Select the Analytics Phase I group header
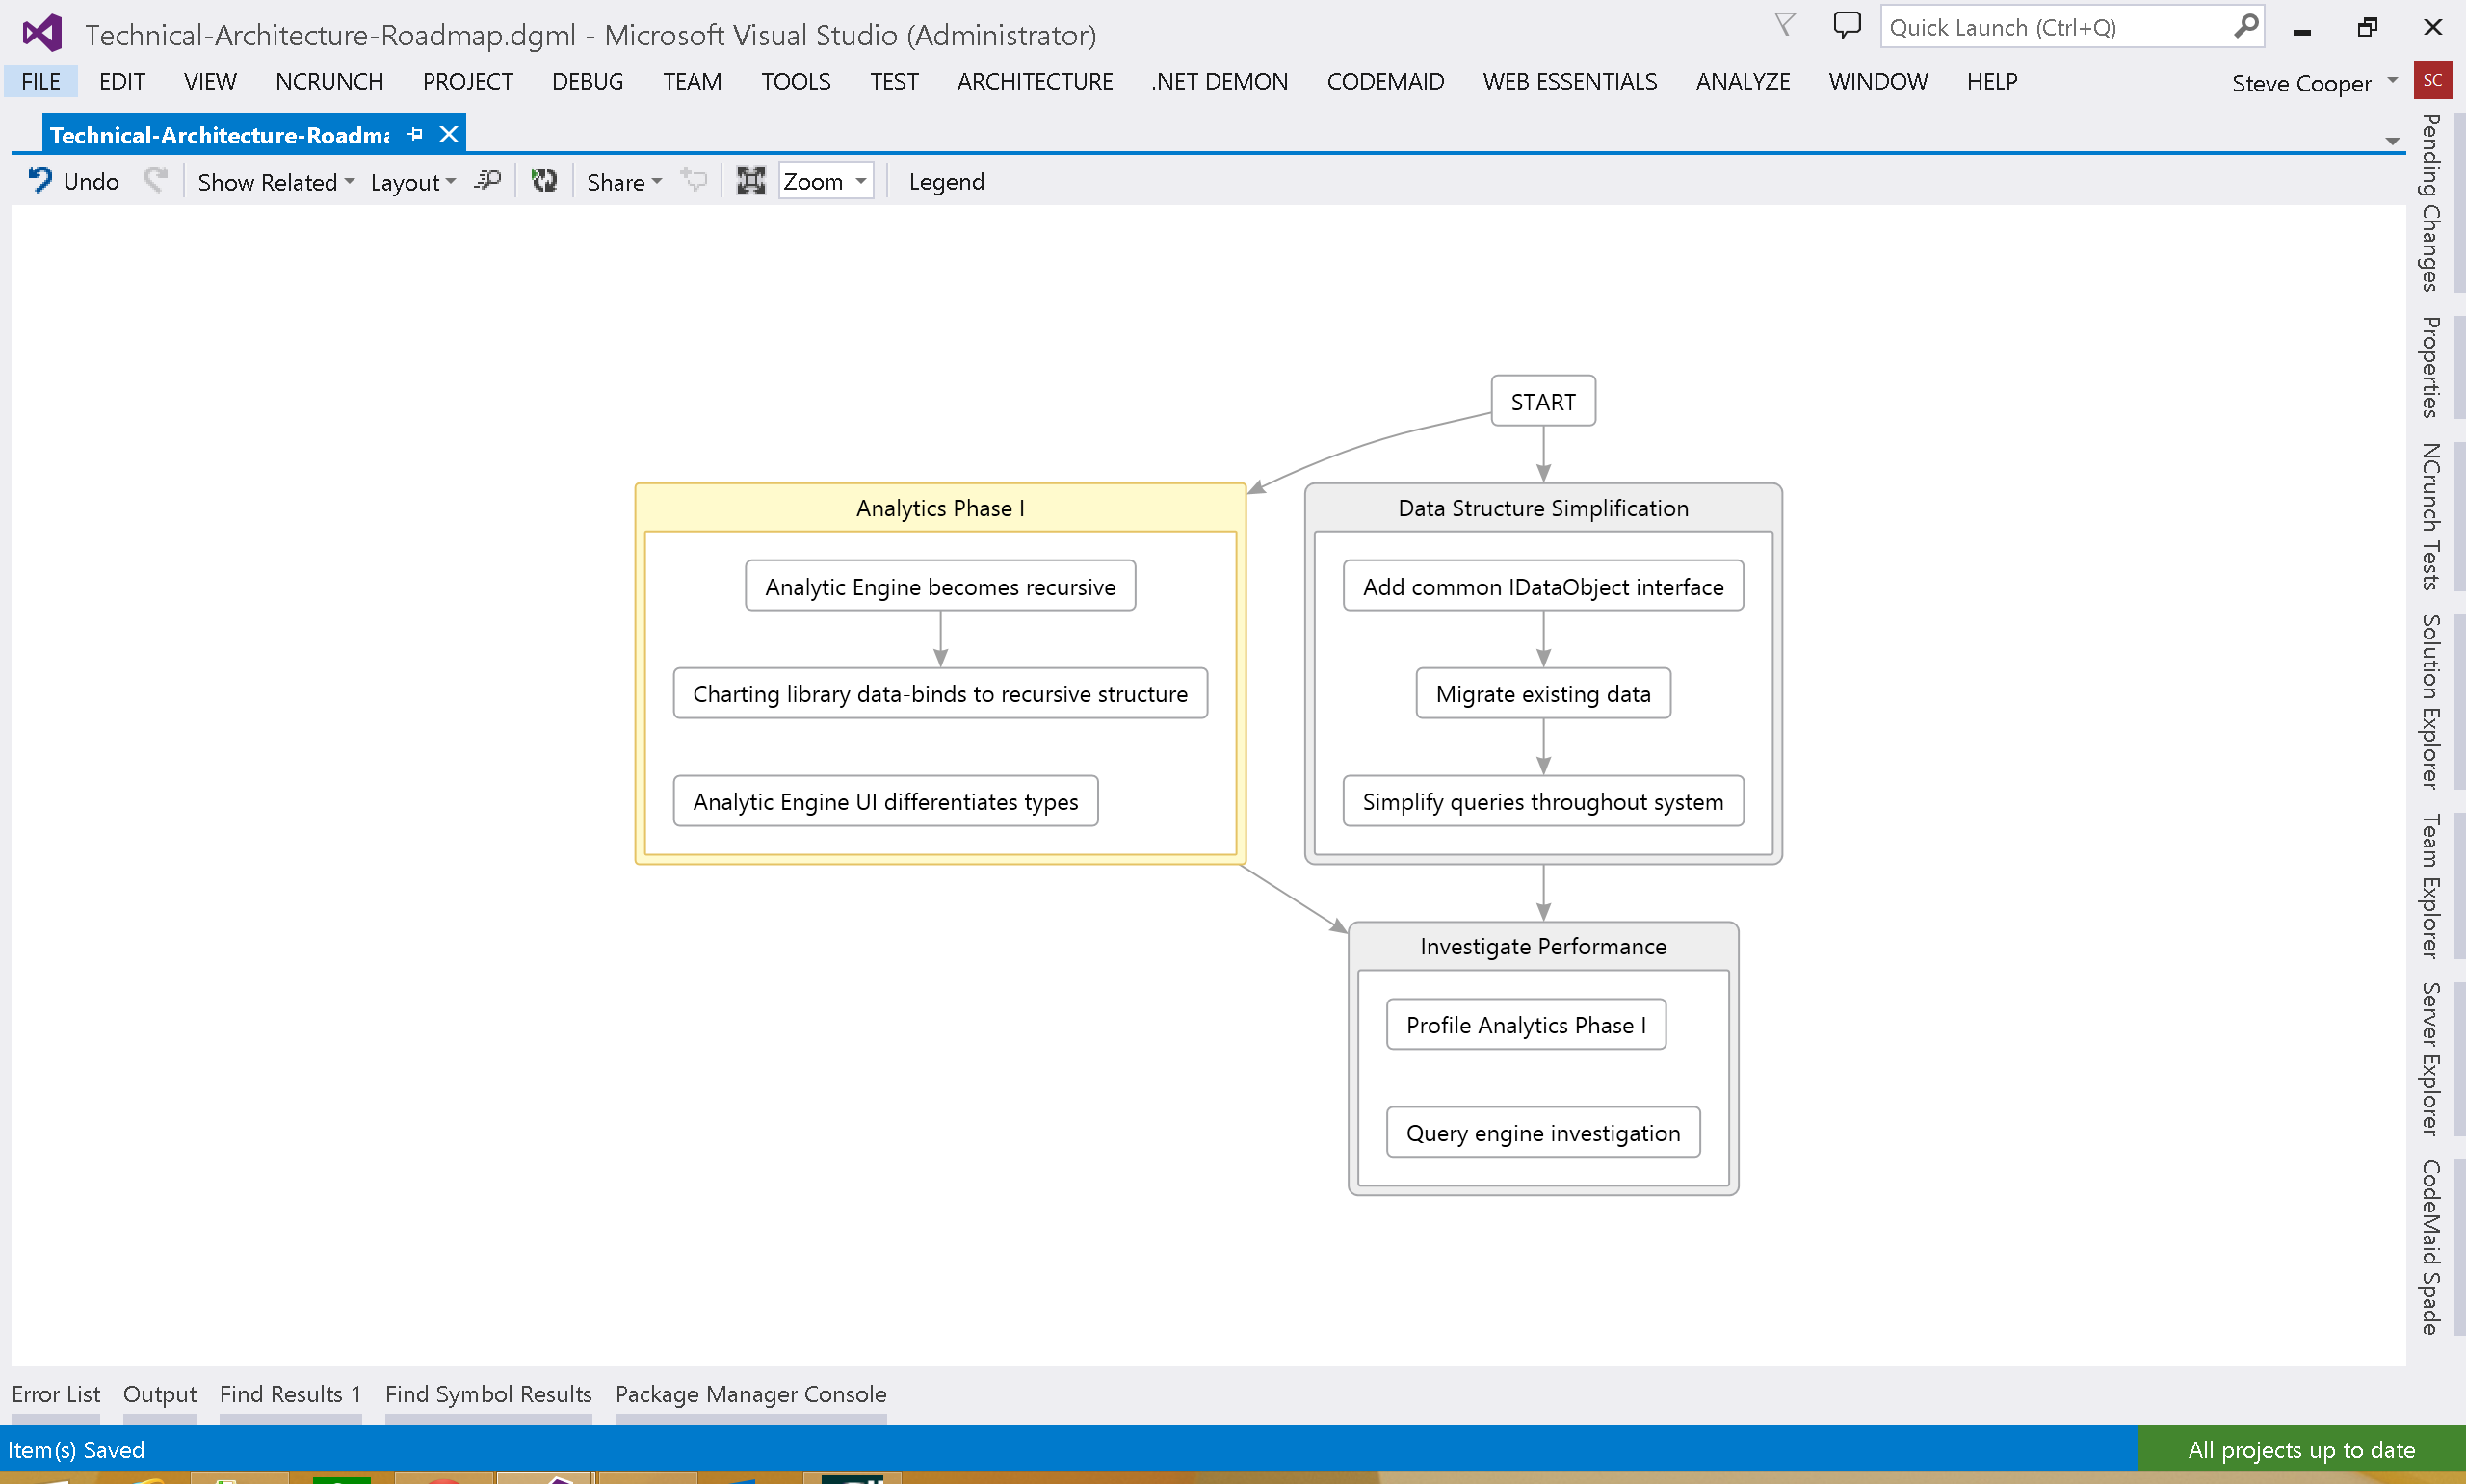Image resolution: width=2466 pixels, height=1484 pixels. 939,508
